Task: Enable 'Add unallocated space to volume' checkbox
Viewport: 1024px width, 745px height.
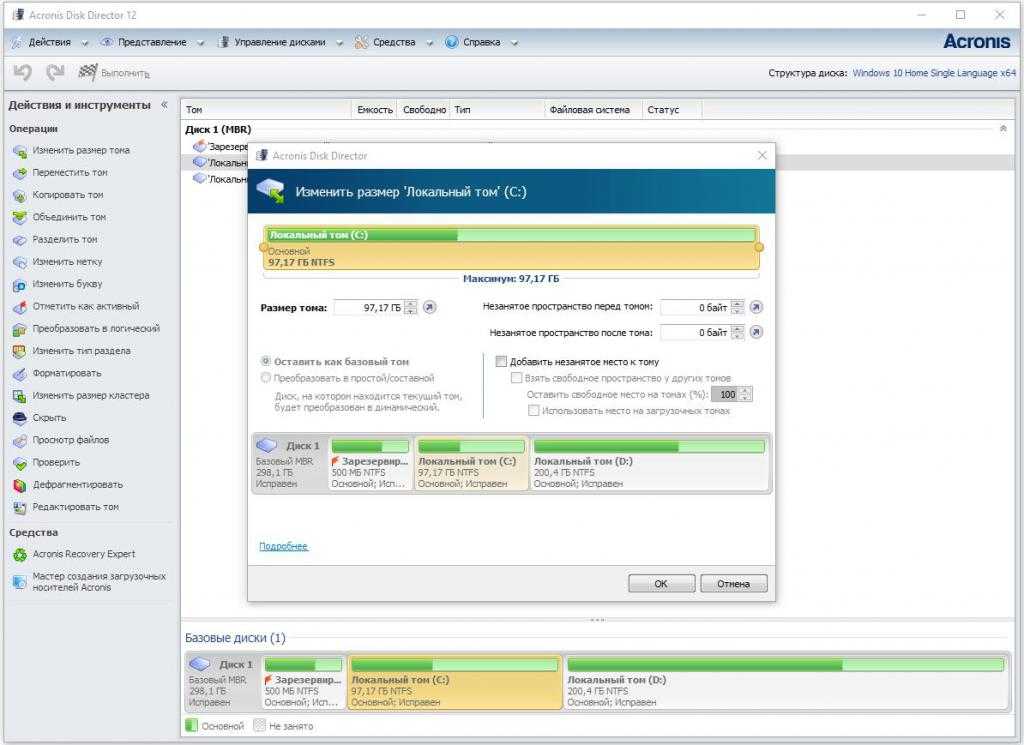Action: 502,362
